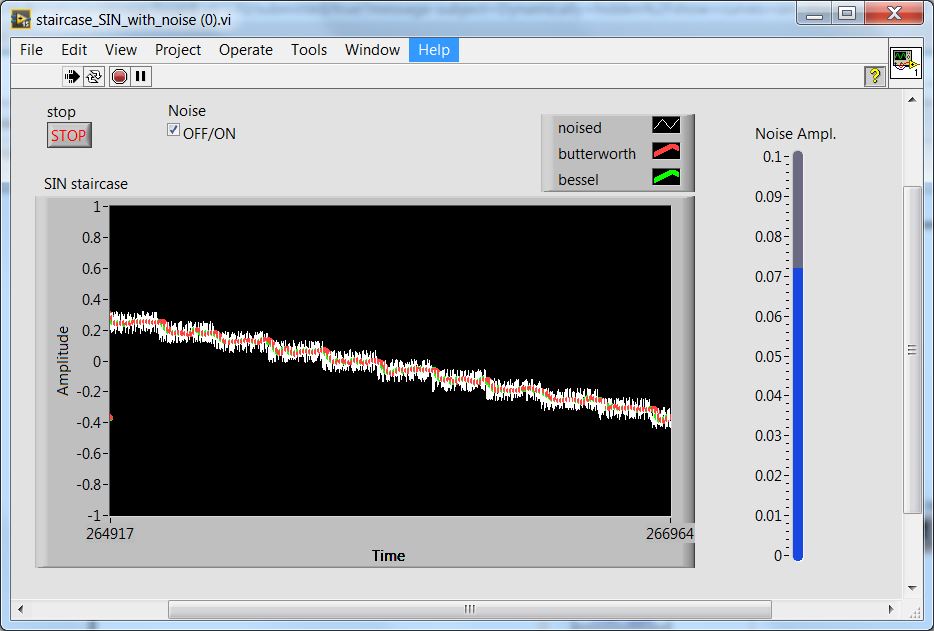Click the X-axis start value 264917
The image size is (934, 631).
110,533
